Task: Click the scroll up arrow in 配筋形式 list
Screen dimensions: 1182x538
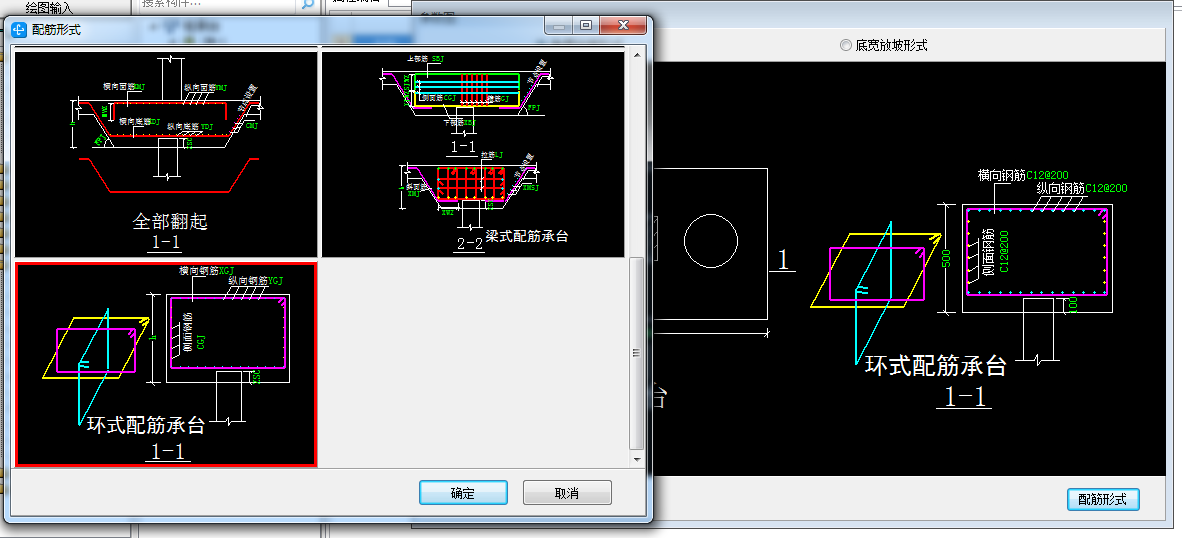Action: pos(637,54)
